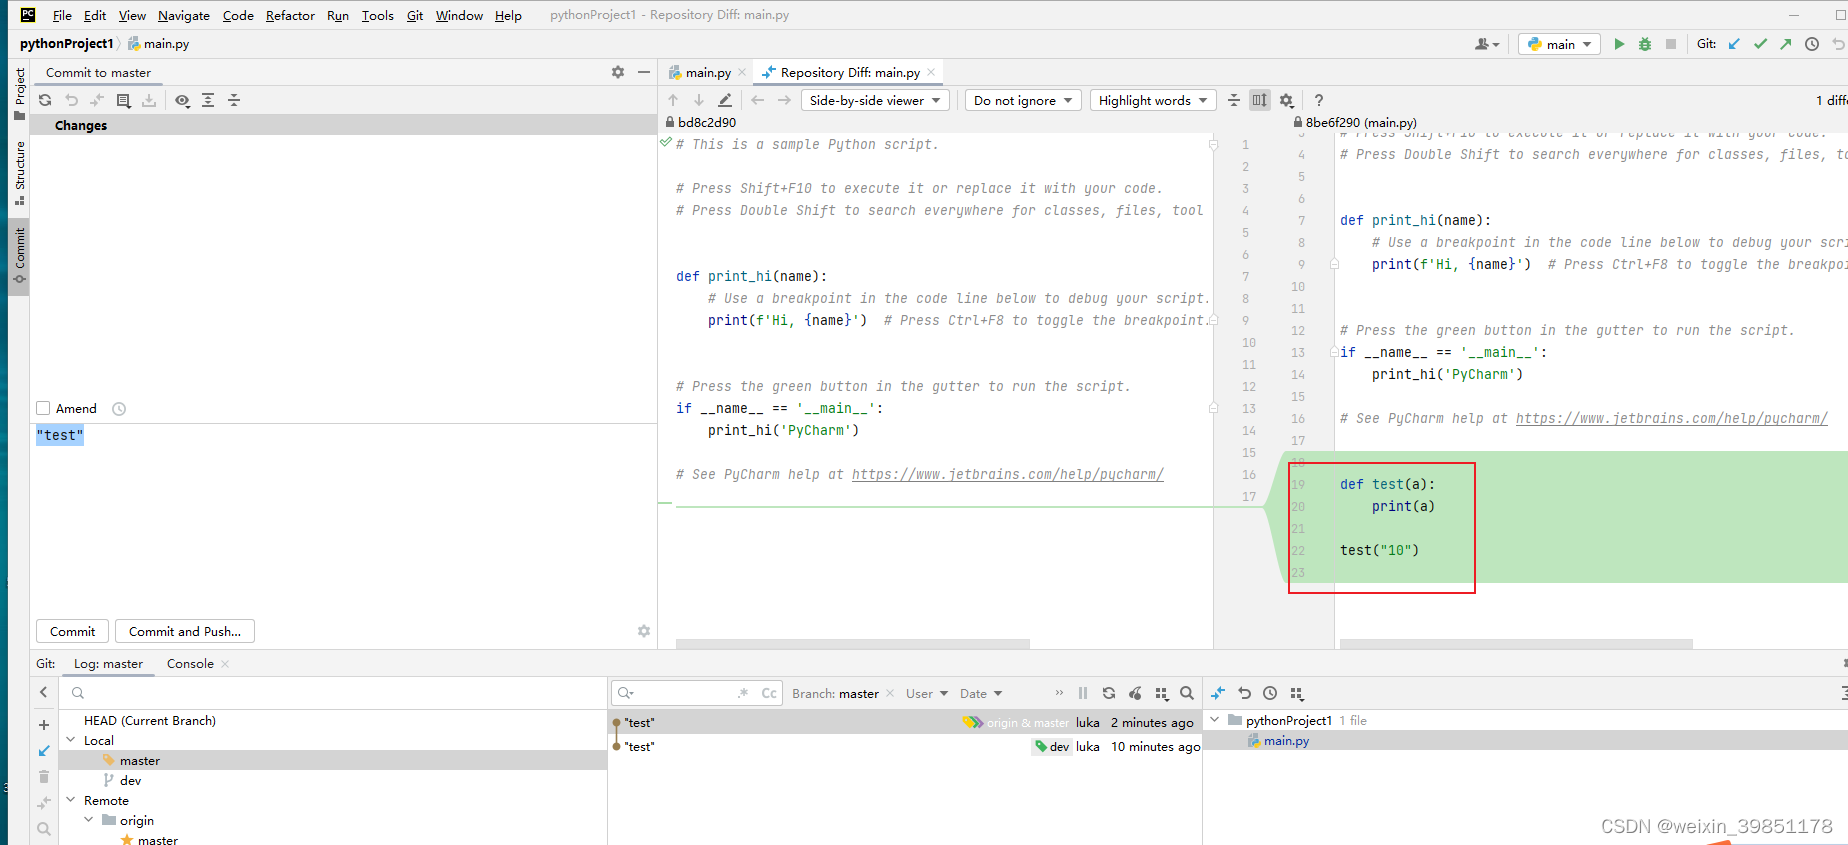
Task: Toggle IntelliSort pause-like icon in Git log
Action: coord(1083,693)
